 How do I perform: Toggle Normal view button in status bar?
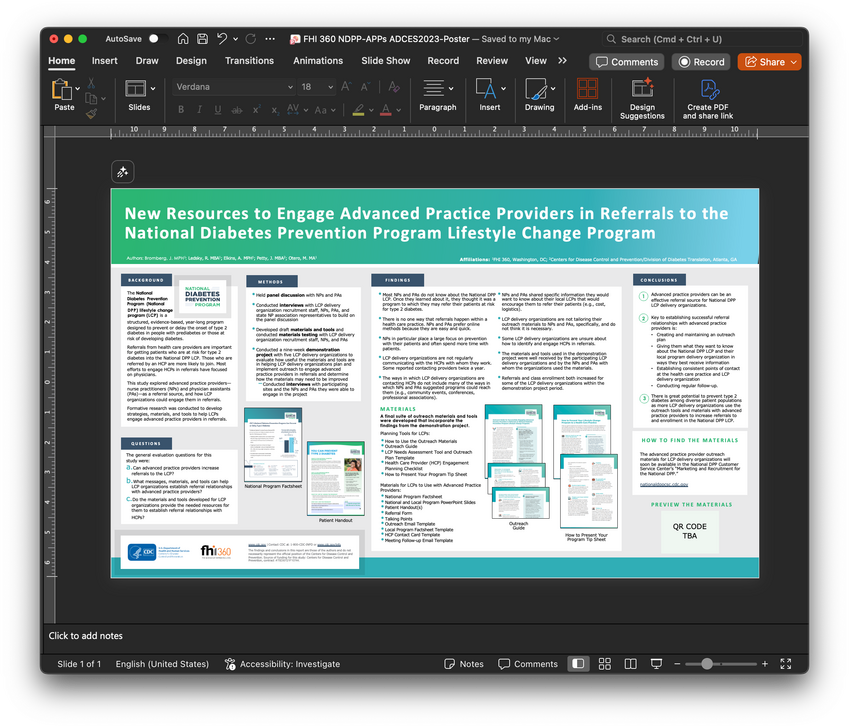[578, 664]
